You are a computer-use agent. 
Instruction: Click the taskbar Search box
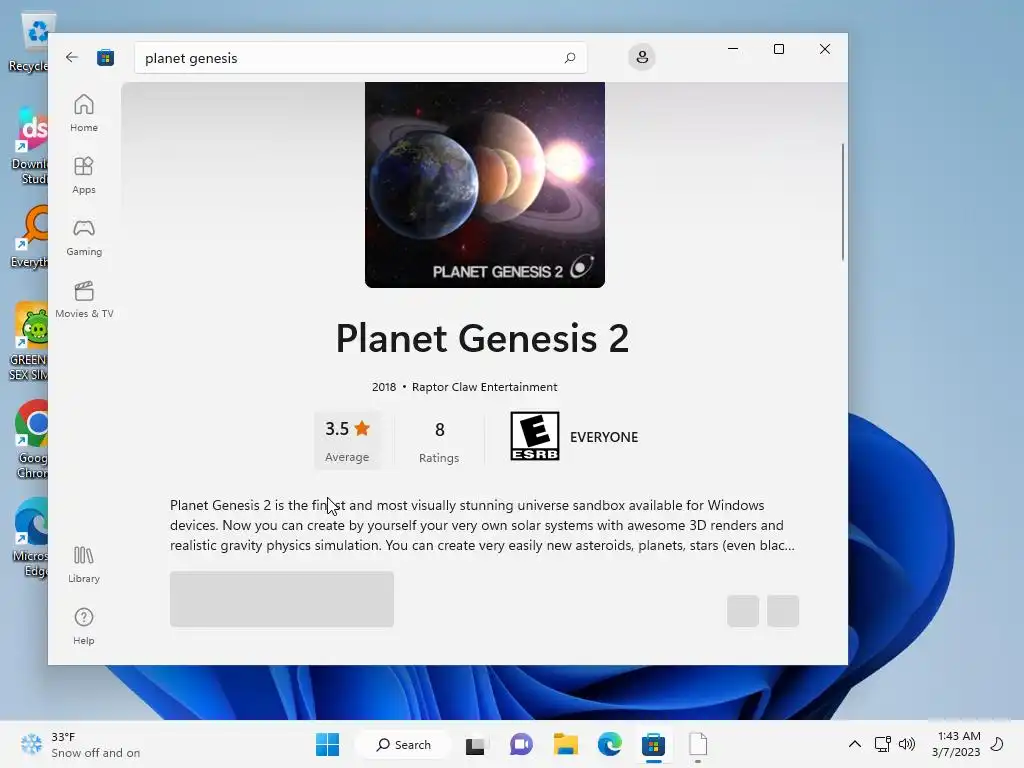[404, 744]
